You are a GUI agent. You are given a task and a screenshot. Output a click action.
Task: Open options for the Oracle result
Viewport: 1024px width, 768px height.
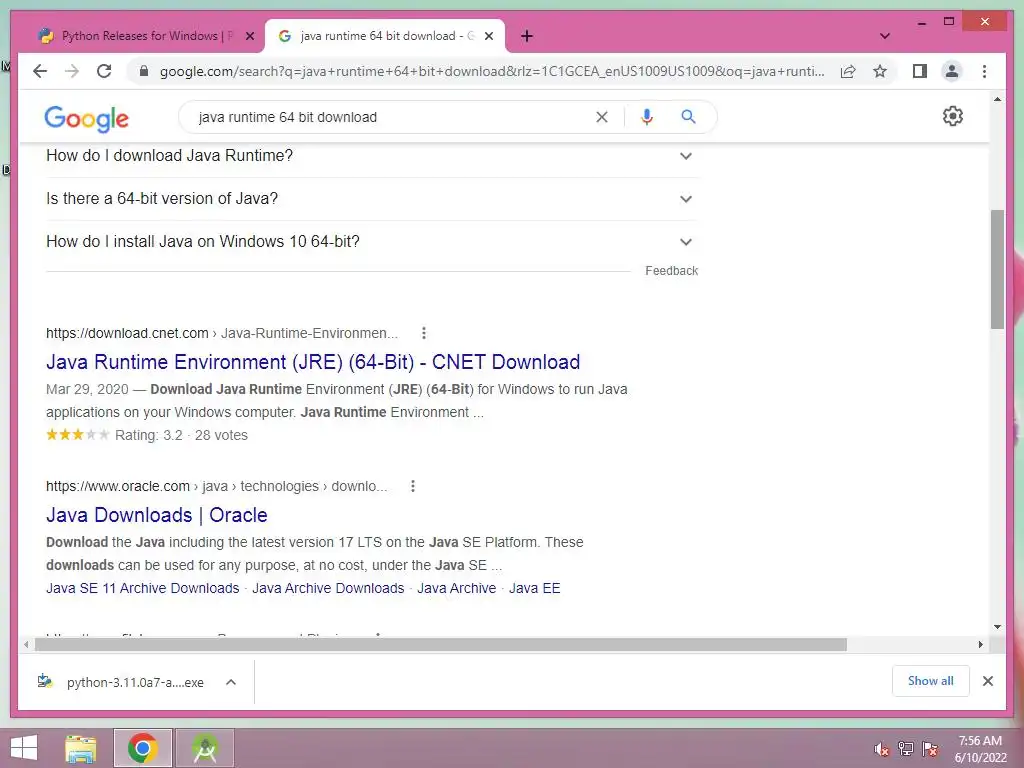click(x=413, y=486)
